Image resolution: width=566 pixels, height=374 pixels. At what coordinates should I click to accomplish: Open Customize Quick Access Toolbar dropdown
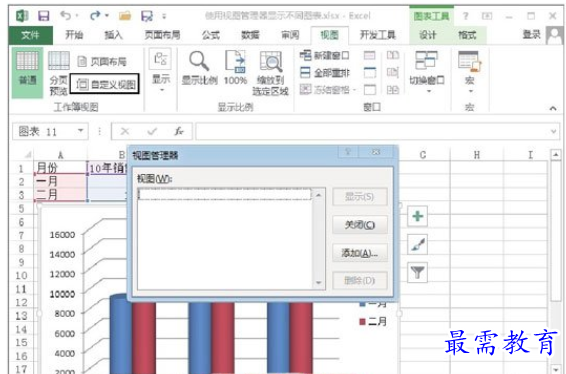click(x=164, y=16)
